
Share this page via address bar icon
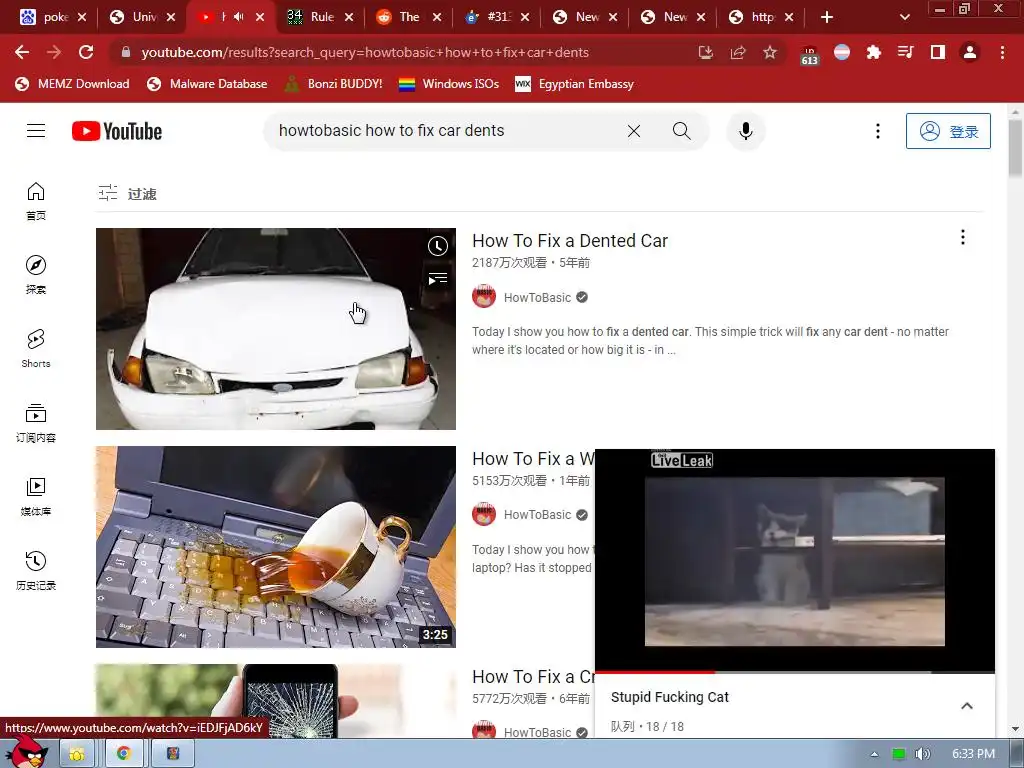[738, 52]
